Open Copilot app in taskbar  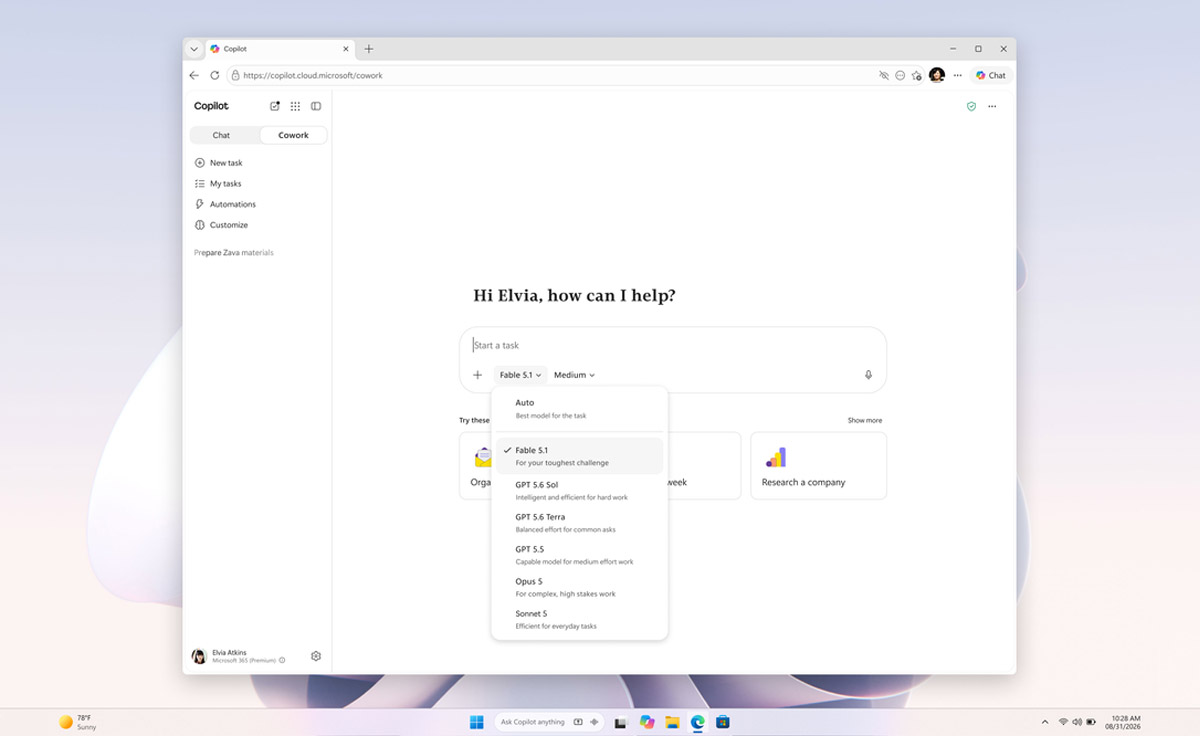click(x=647, y=722)
